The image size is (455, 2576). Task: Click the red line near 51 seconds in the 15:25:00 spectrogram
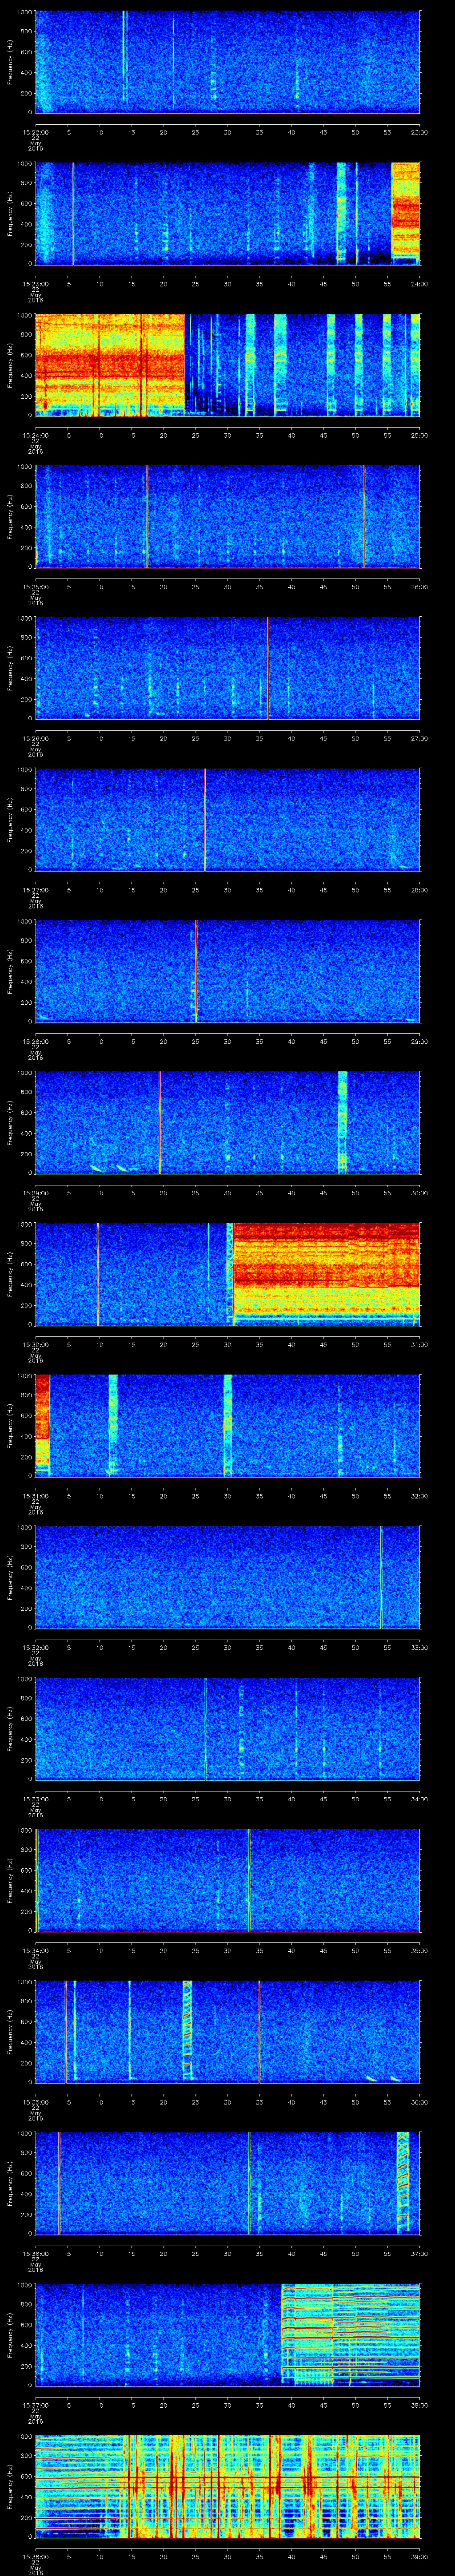tap(364, 516)
